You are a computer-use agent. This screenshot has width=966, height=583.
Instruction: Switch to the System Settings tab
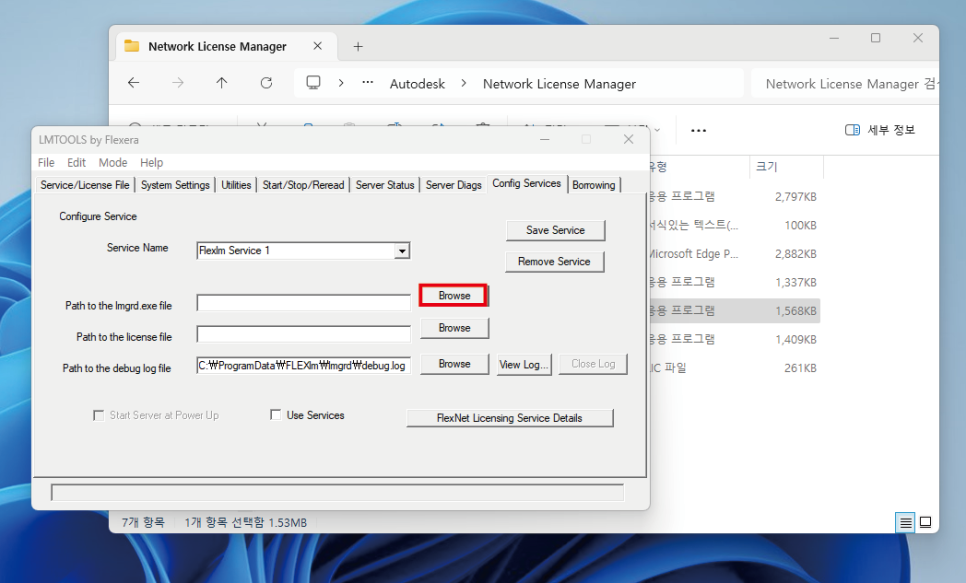175,185
